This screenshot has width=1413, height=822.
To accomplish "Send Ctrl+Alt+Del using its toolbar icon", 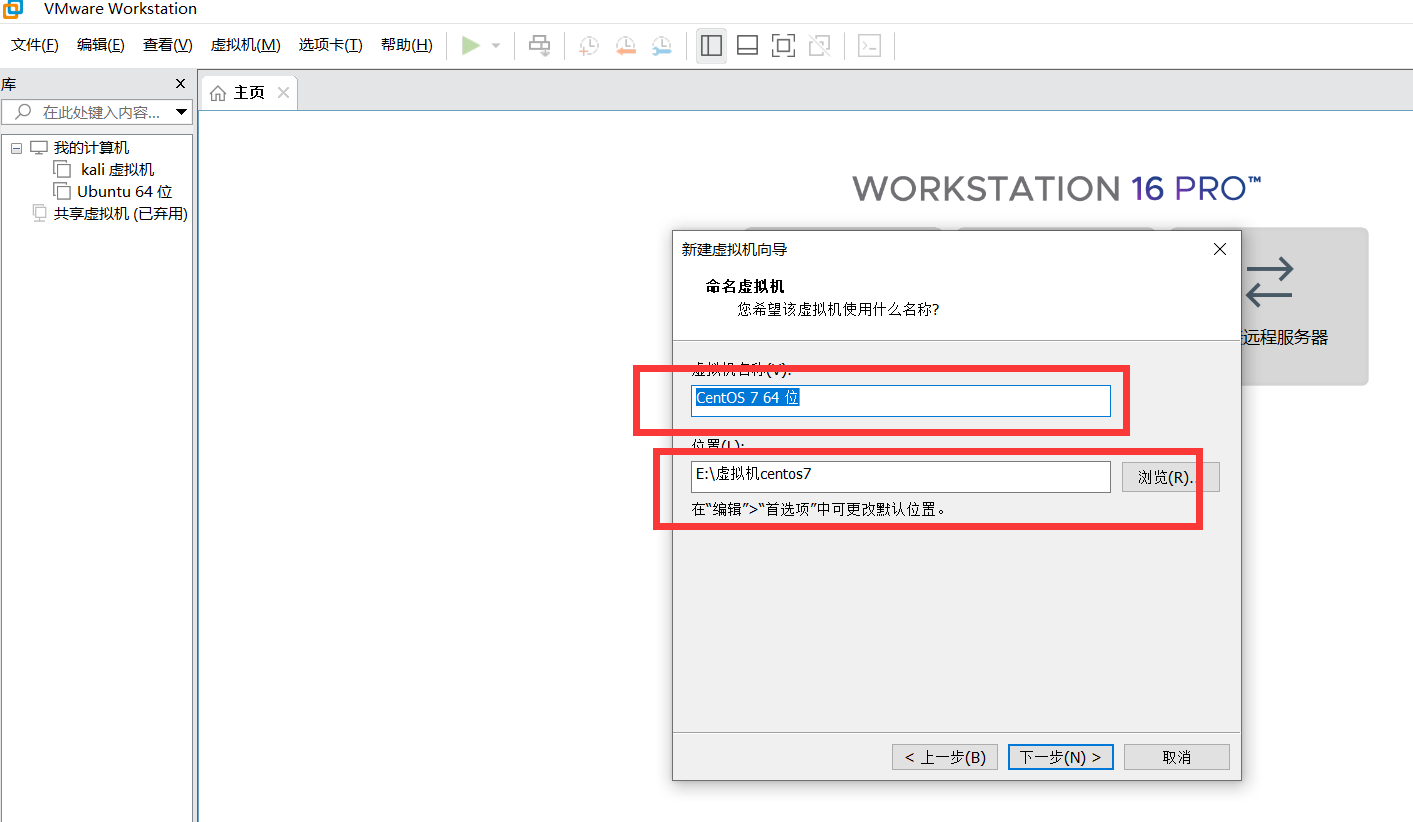I will click(540, 45).
